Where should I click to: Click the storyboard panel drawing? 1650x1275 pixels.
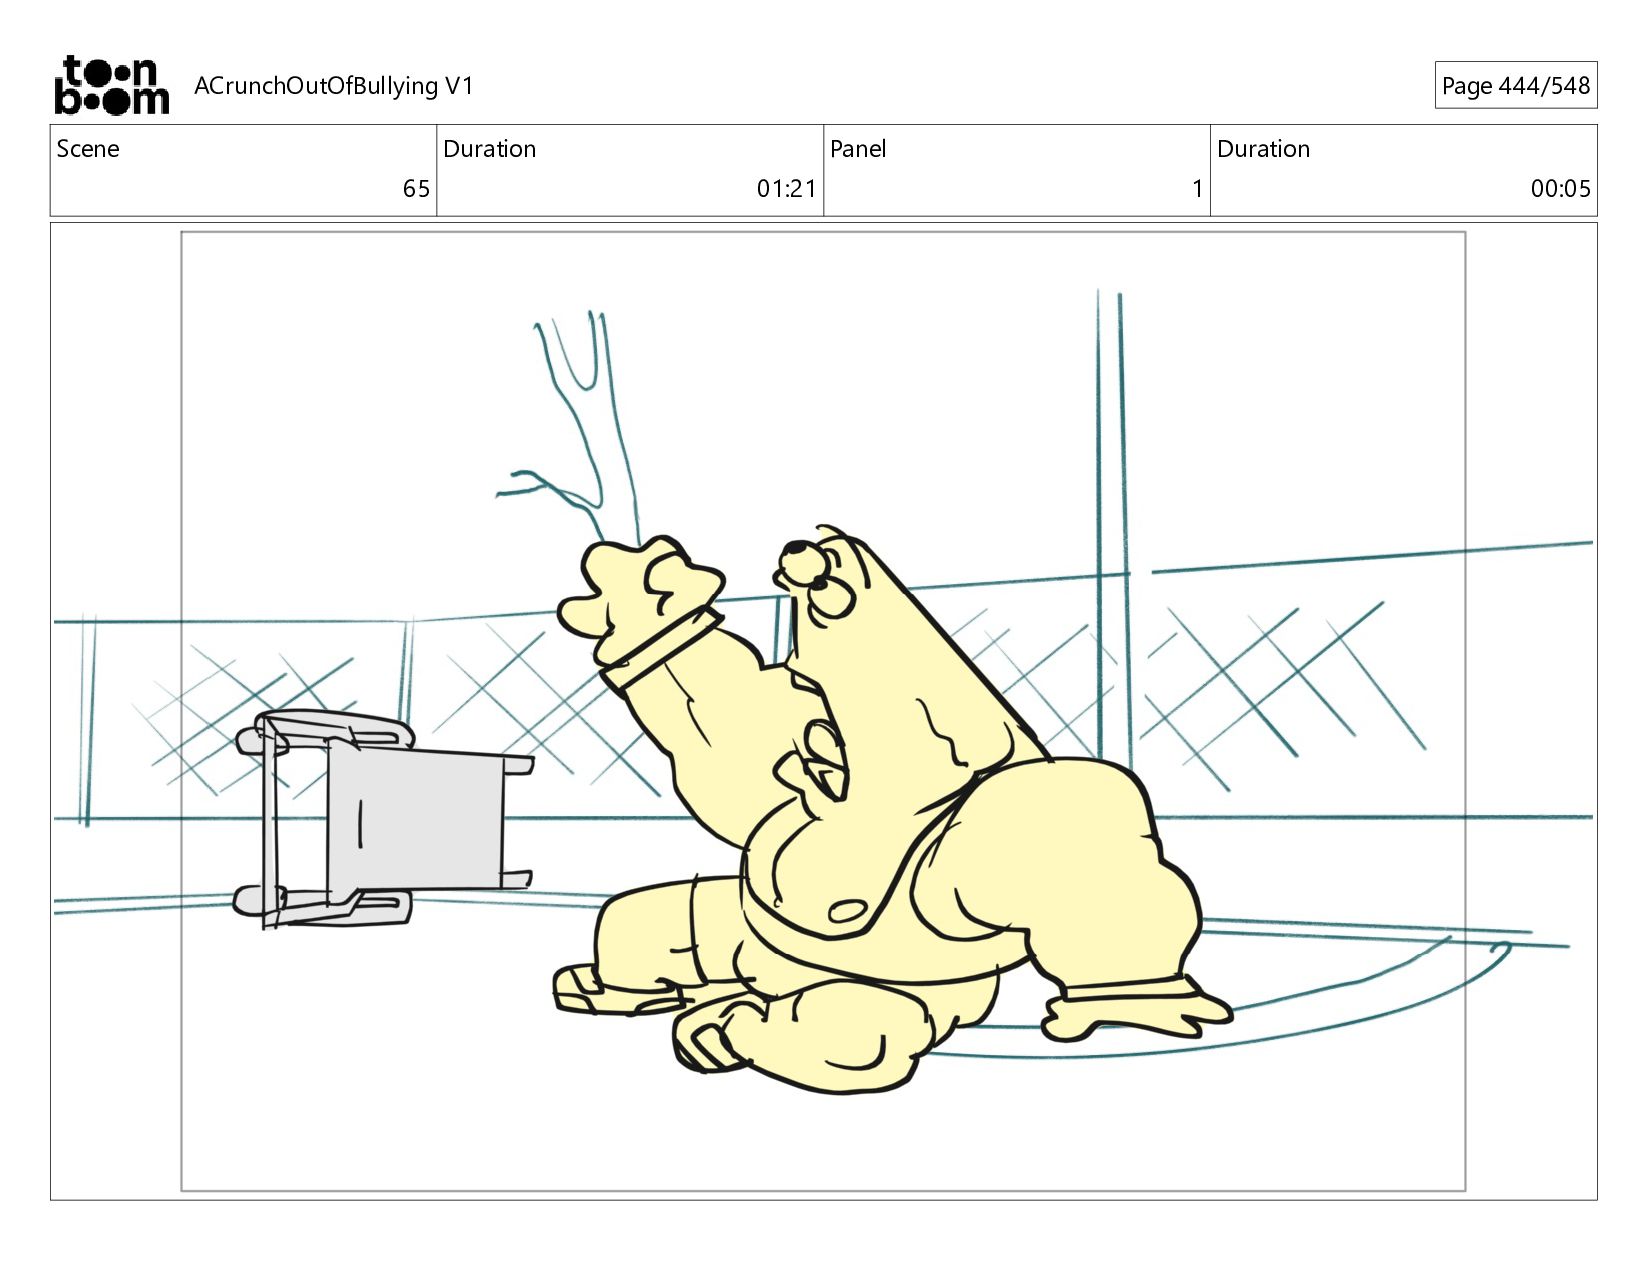tap(823, 711)
